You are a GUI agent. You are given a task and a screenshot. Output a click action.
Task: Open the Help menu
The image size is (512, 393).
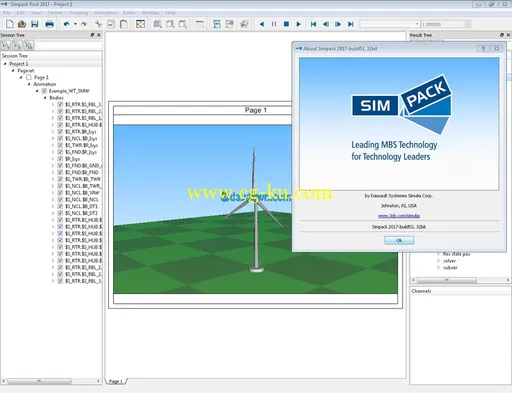tap(170, 13)
